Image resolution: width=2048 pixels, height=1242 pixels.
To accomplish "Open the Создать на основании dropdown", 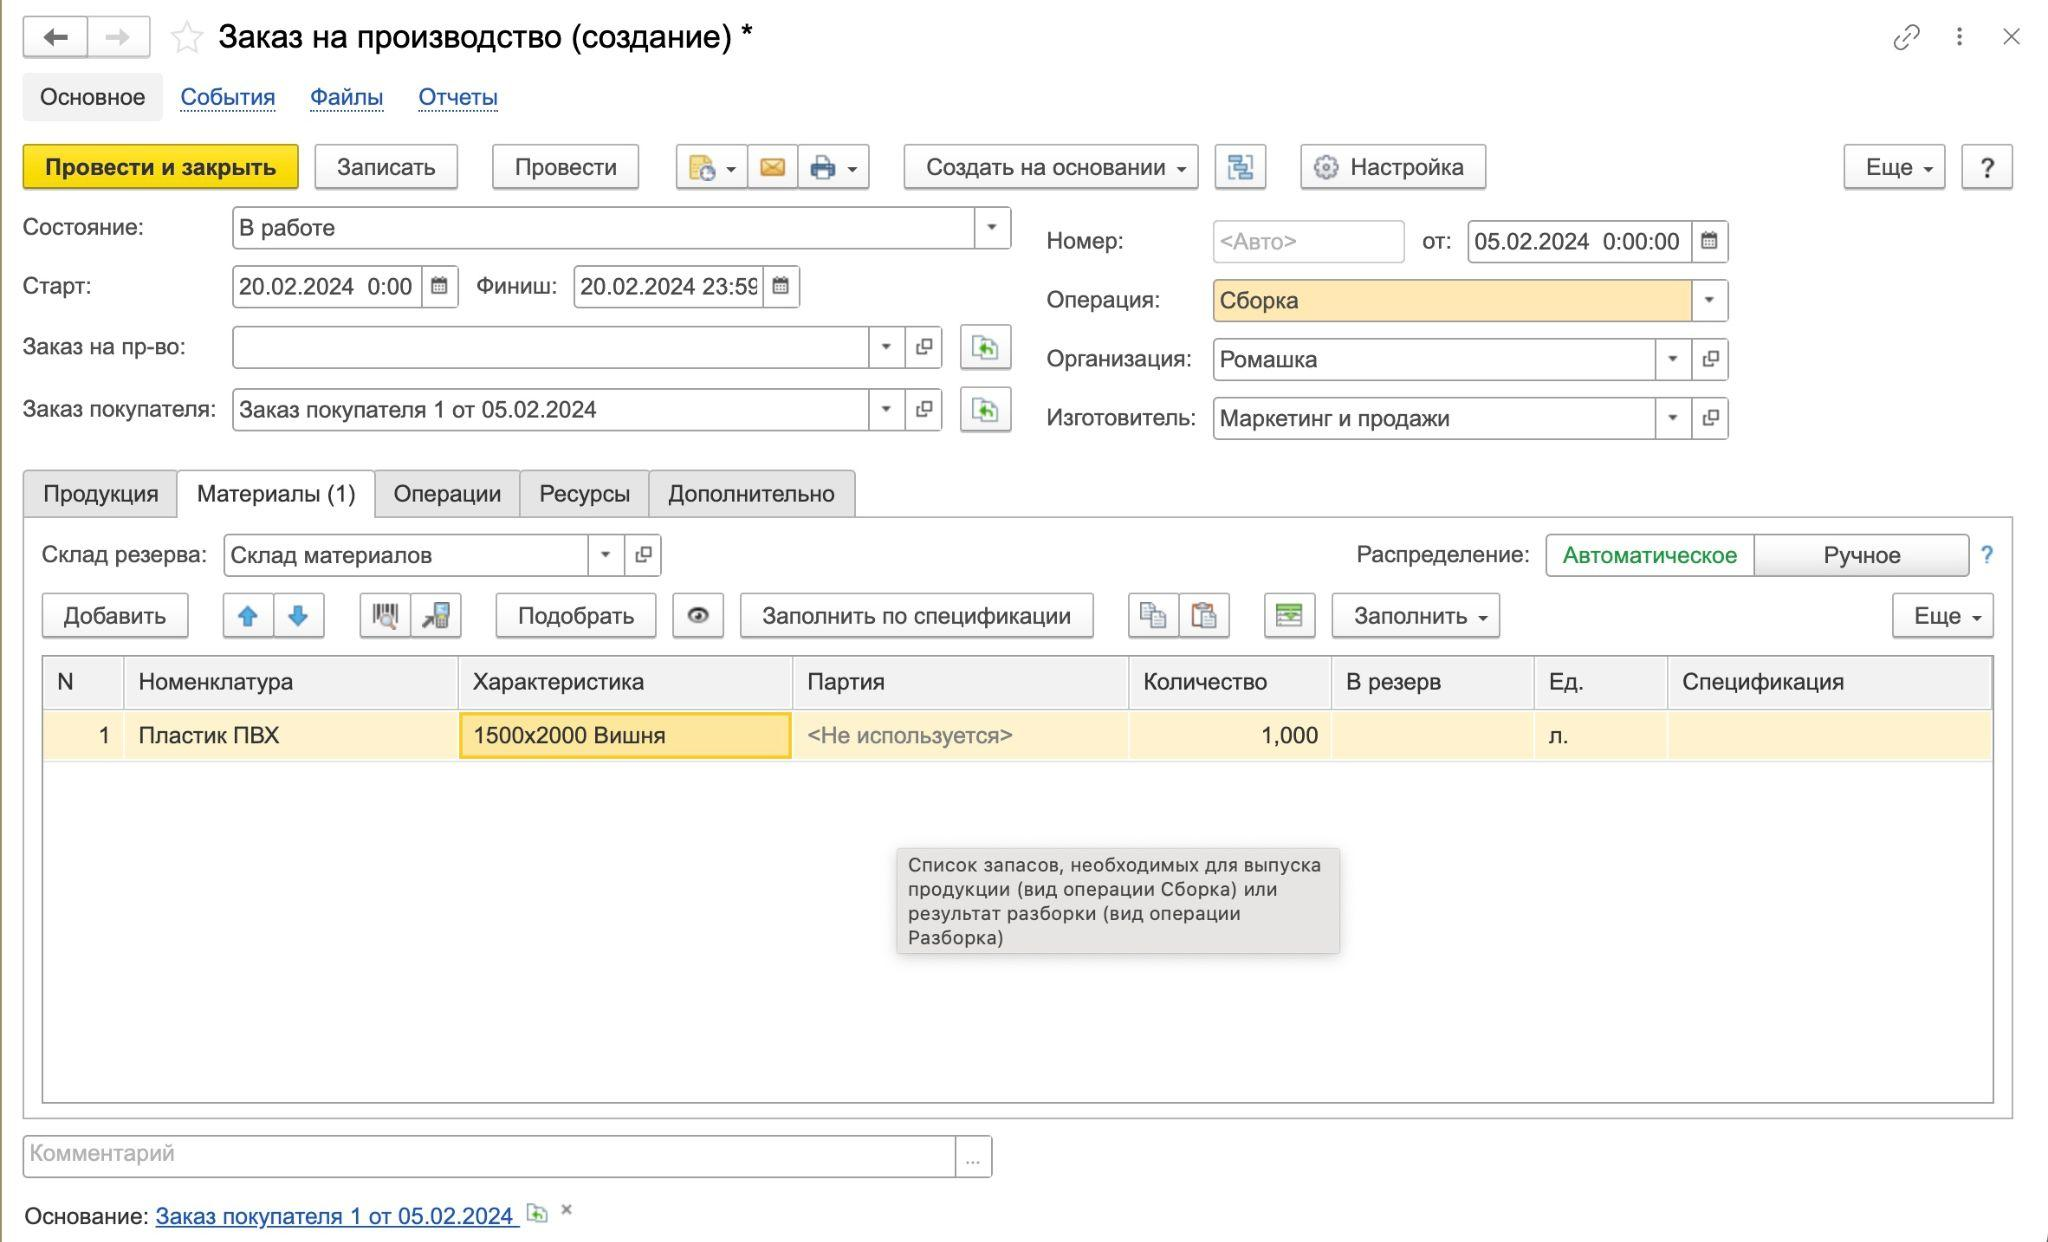I will coord(1051,167).
